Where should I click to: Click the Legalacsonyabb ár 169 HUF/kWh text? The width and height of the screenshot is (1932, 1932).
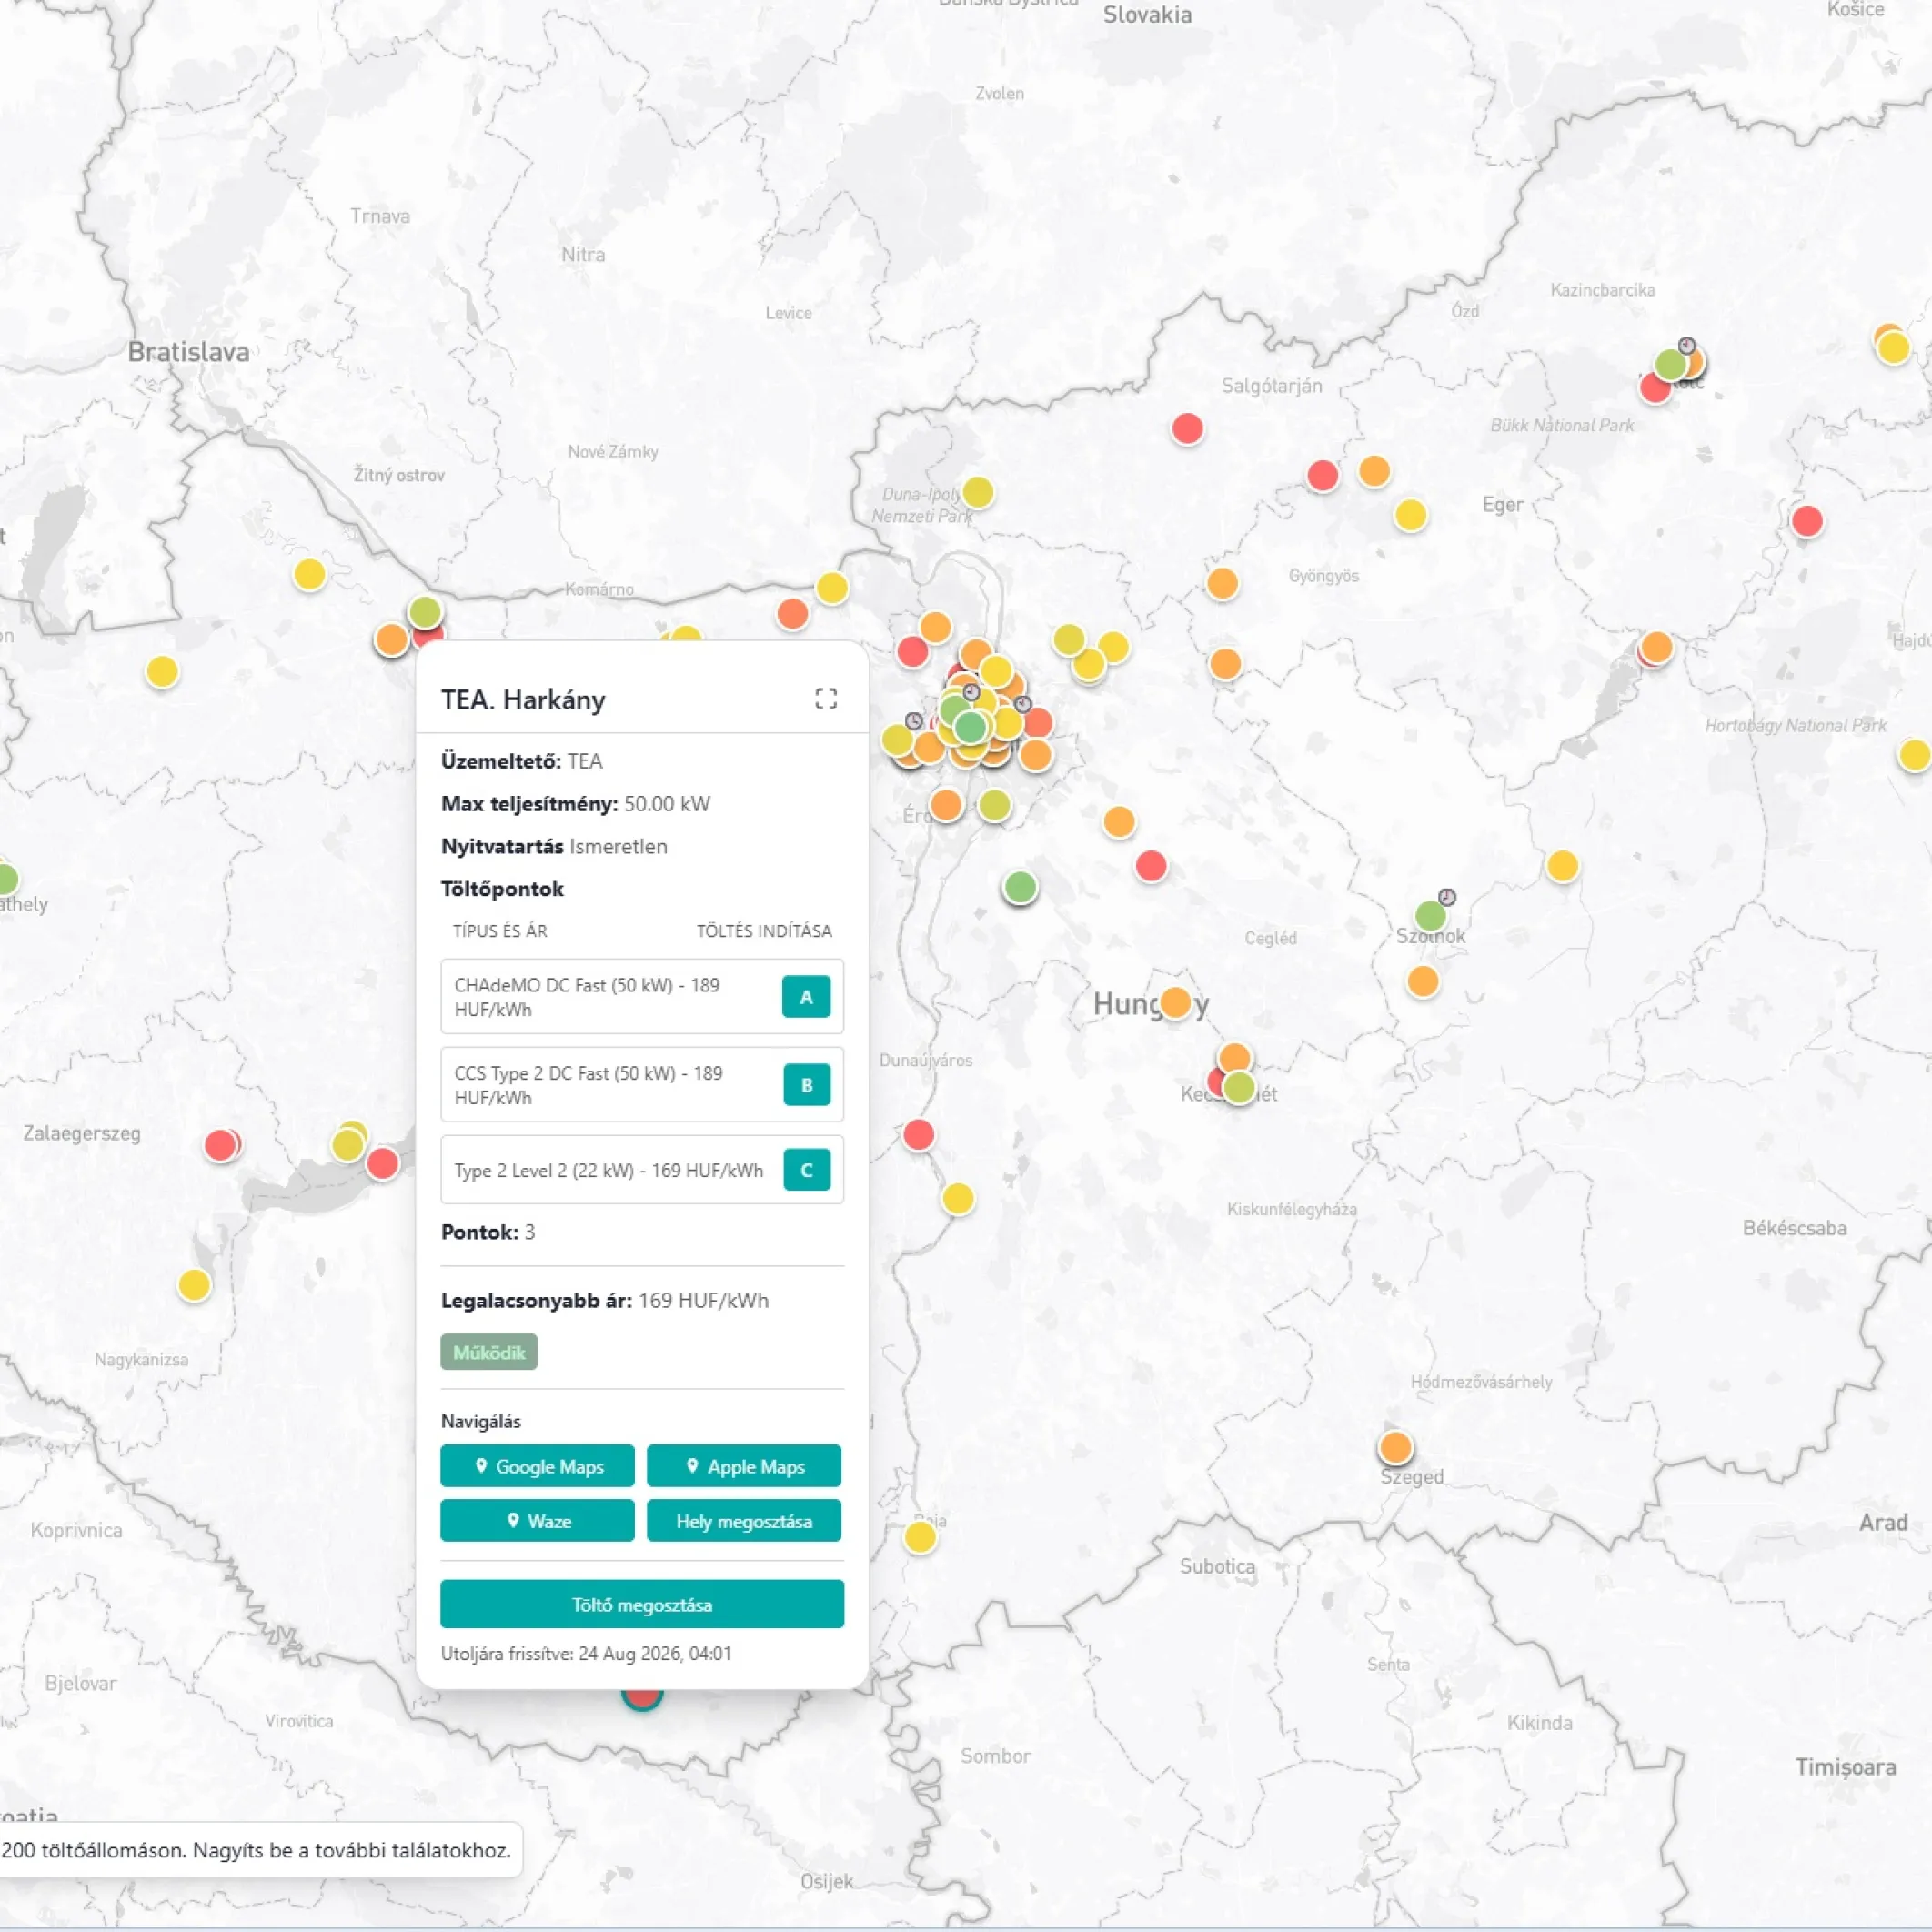605,1300
